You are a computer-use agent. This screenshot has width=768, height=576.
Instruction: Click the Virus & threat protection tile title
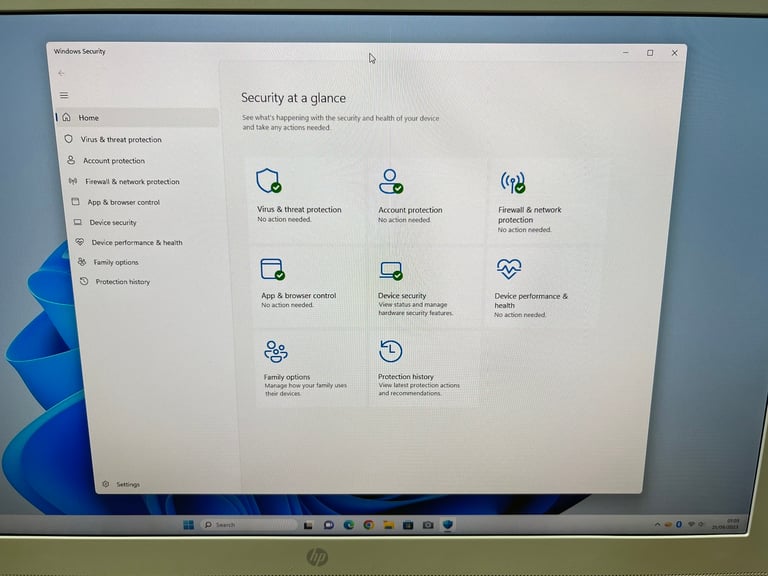tap(299, 209)
